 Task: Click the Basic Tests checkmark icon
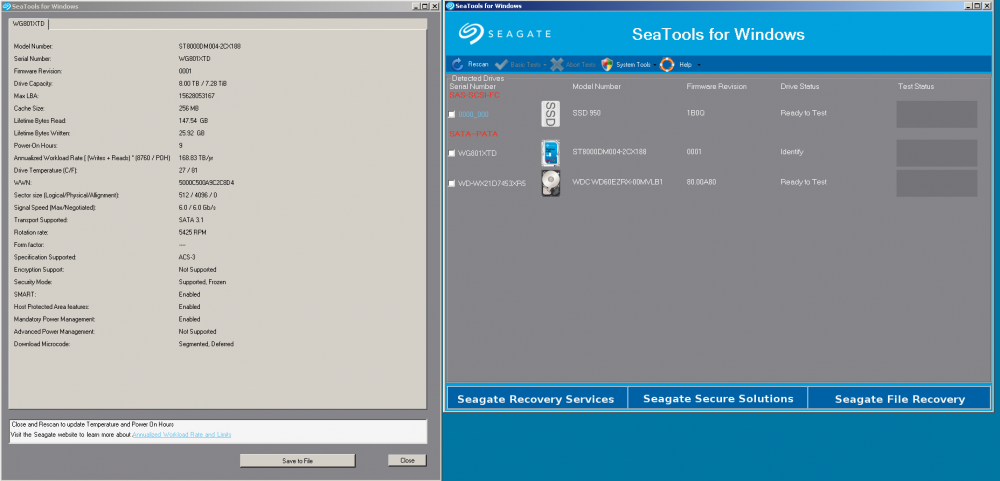point(501,64)
